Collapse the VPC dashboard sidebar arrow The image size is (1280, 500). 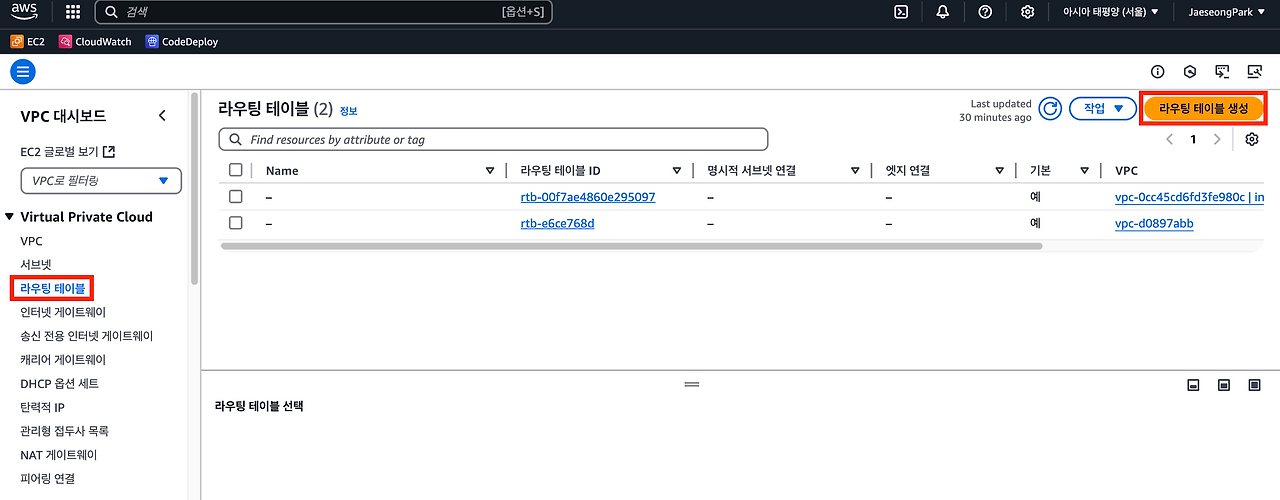click(162, 116)
